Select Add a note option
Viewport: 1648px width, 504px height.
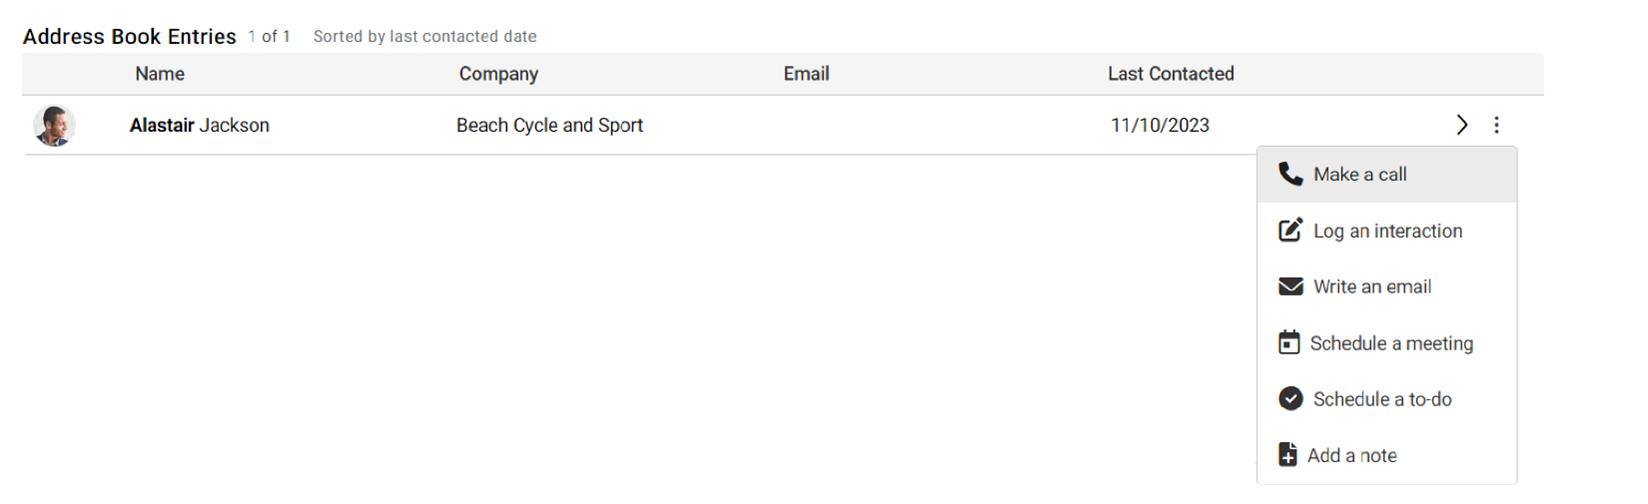tap(1387, 455)
